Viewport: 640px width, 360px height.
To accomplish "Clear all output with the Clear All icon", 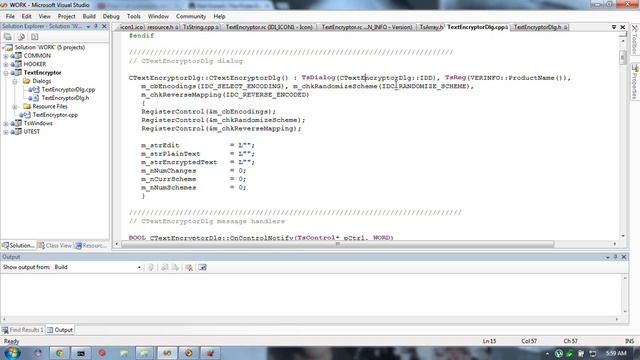I will click(189, 267).
